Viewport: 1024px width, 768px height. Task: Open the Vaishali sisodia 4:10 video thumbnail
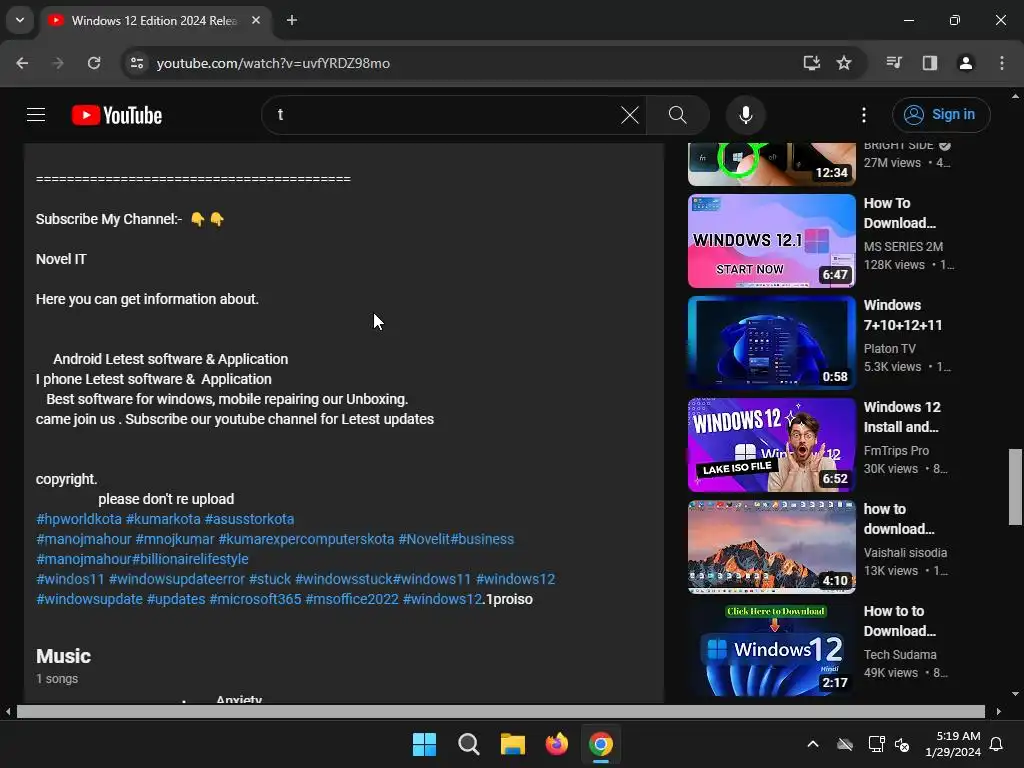[x=771, y=547]
